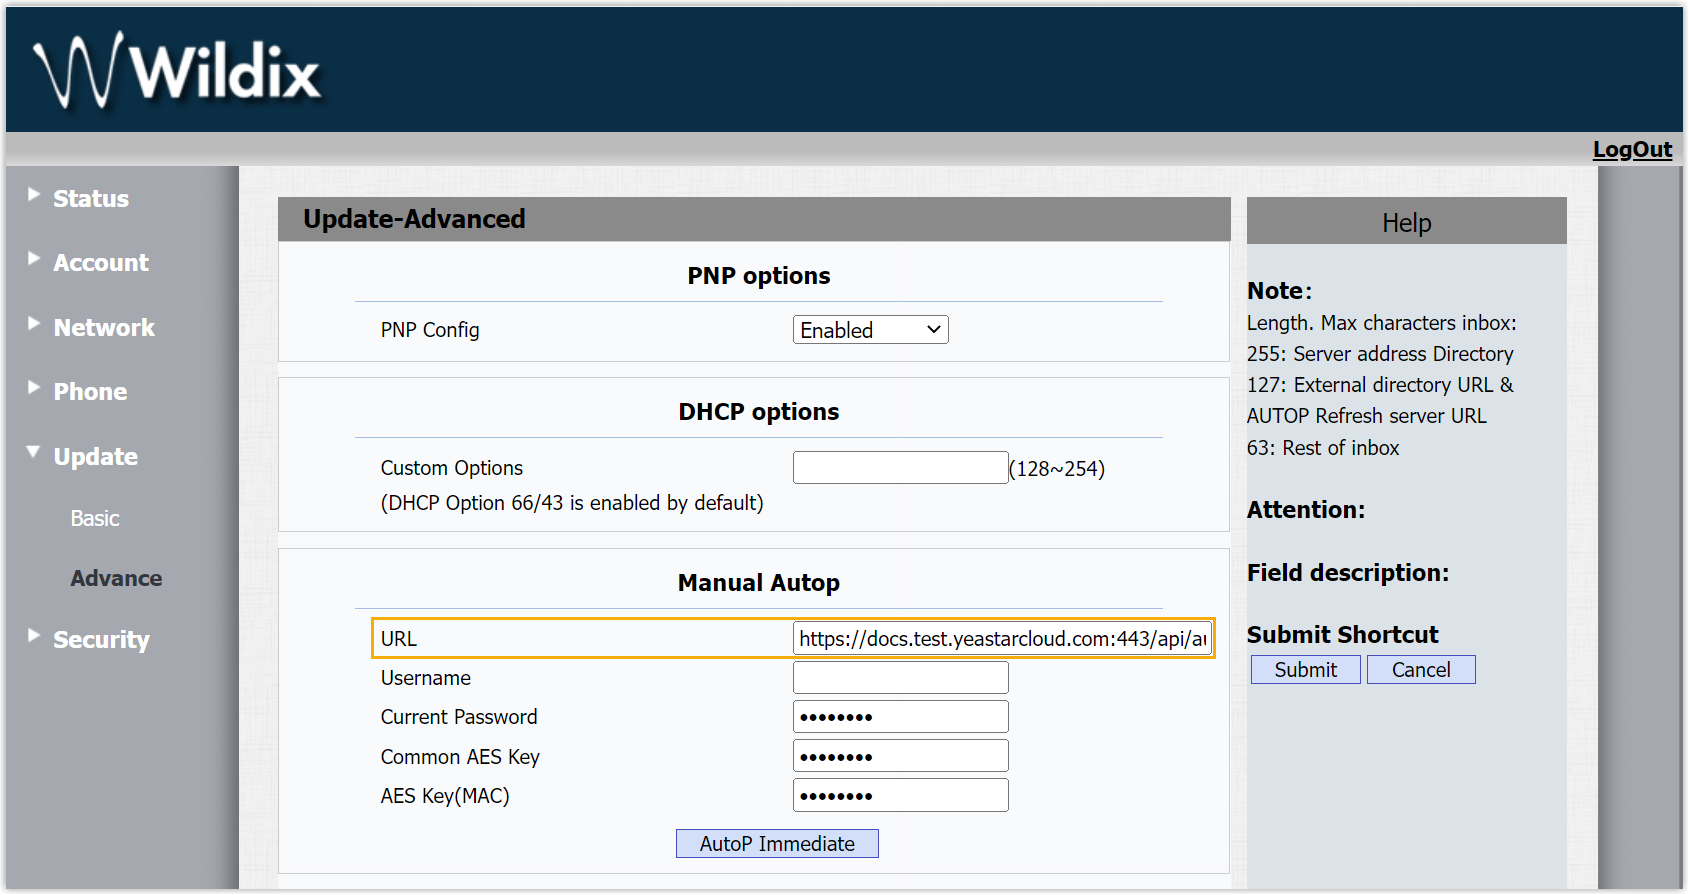The image size is (1689, 895).
Task: Click the Wildix logo in header
Action: [178, 71]
